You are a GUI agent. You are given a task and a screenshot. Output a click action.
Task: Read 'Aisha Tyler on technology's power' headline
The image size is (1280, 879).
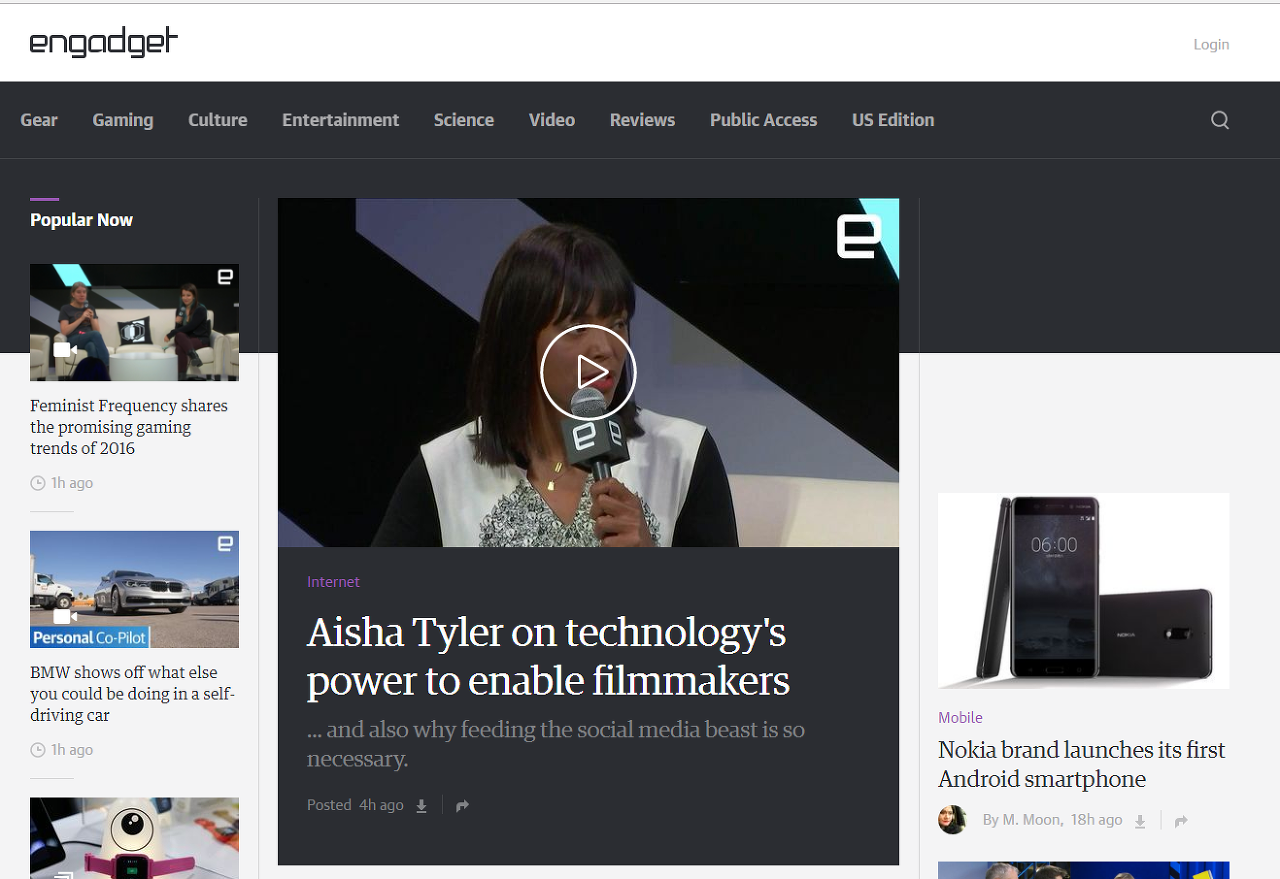548,657
